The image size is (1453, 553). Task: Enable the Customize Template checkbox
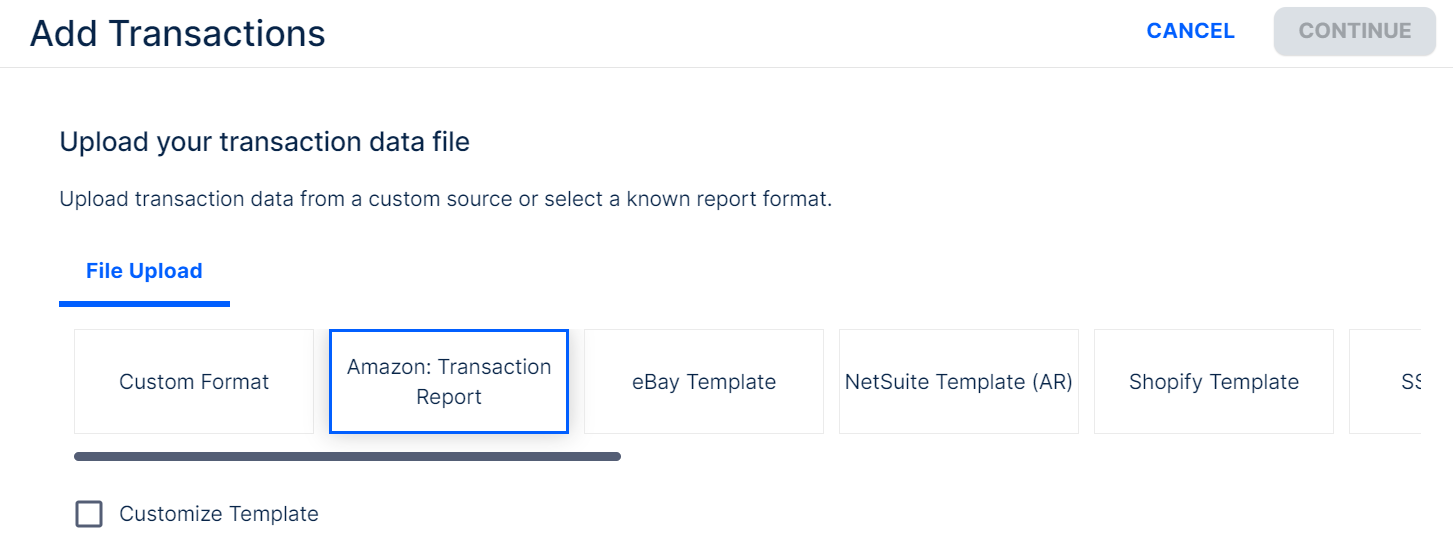[x=89, y=514]
